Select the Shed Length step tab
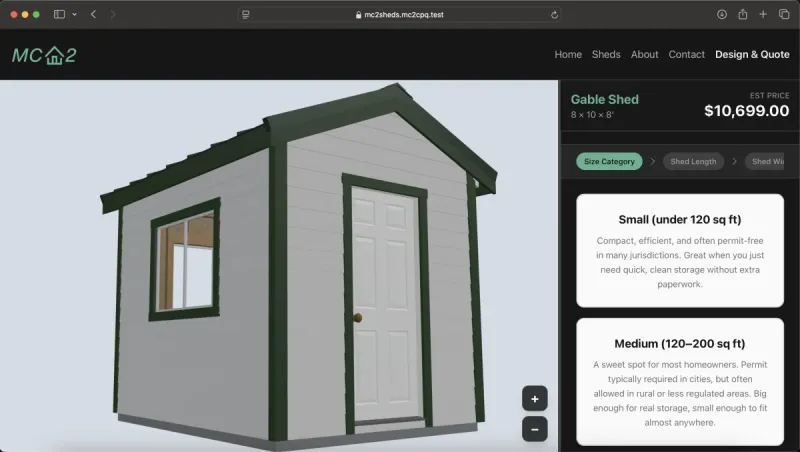Viewport: 800px width, 452px height. point(693,161)
